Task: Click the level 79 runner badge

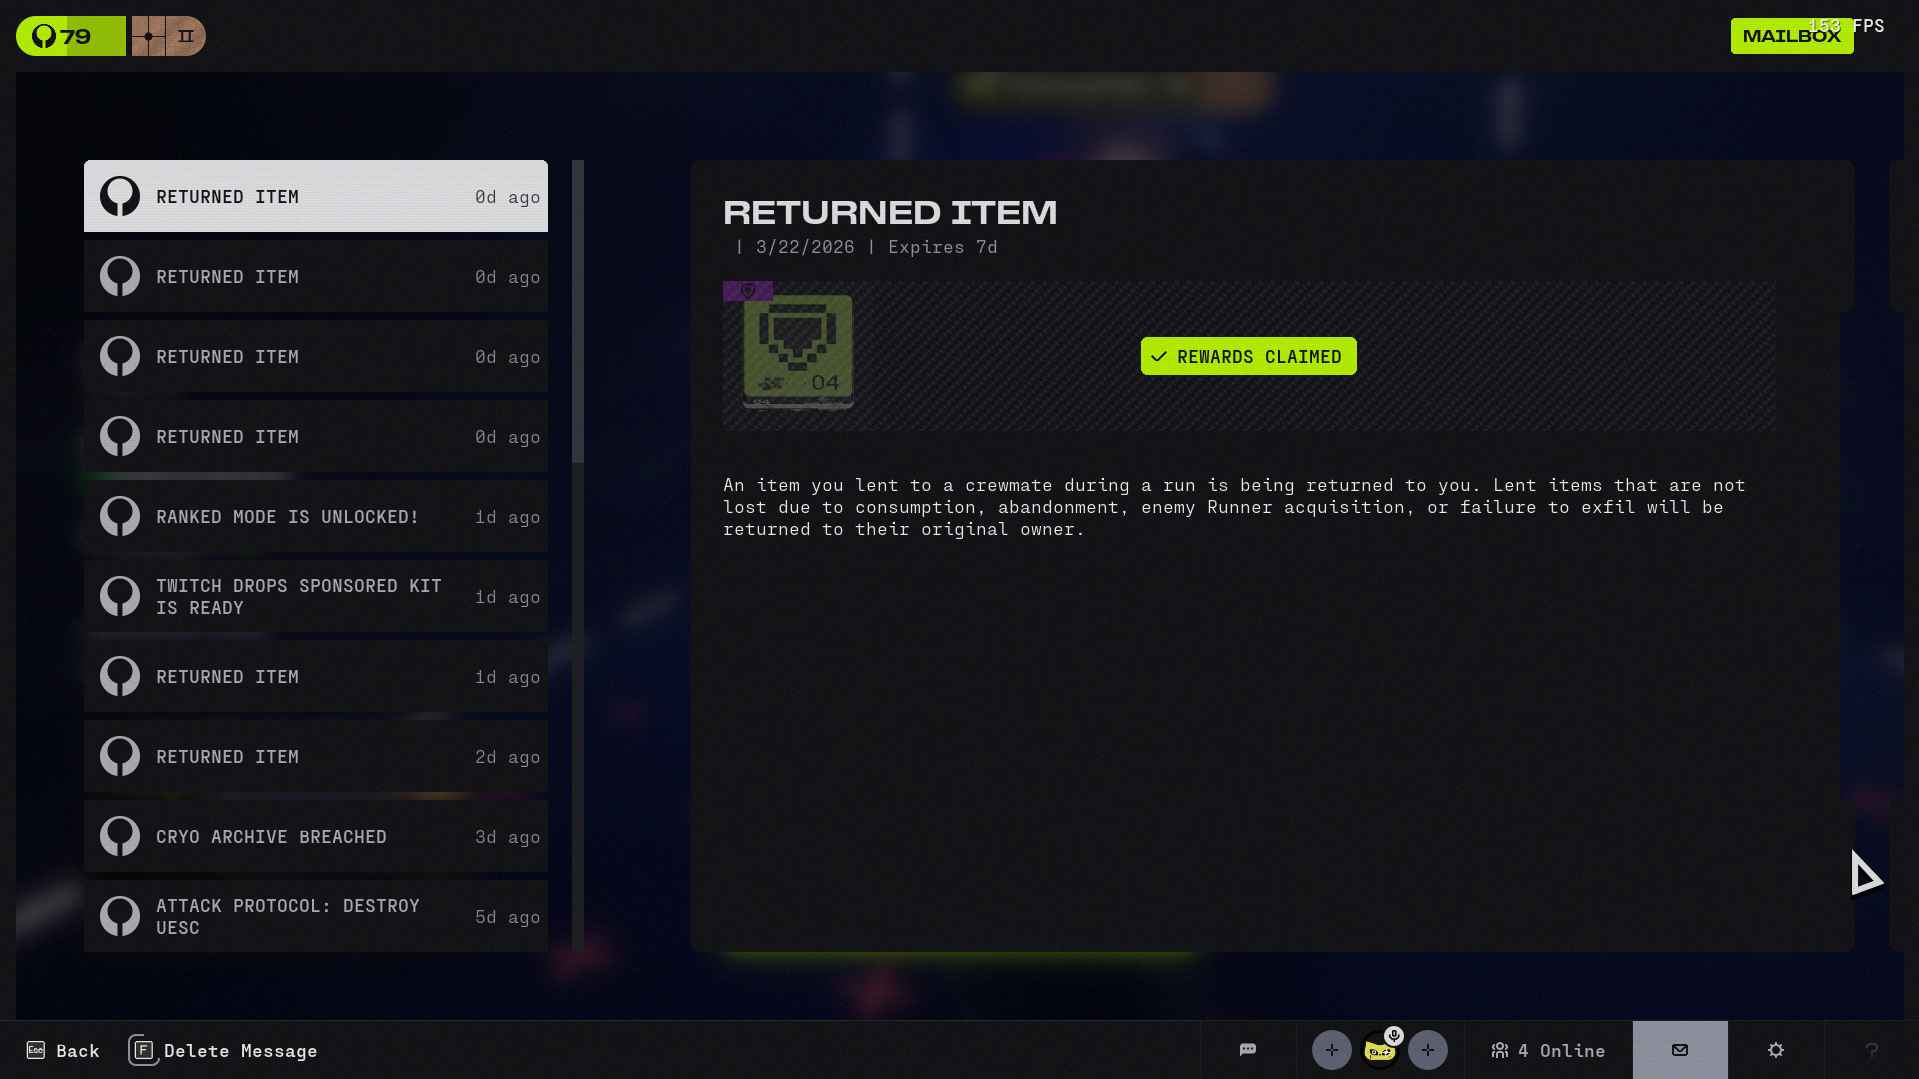Action: [x=70, y=36]
